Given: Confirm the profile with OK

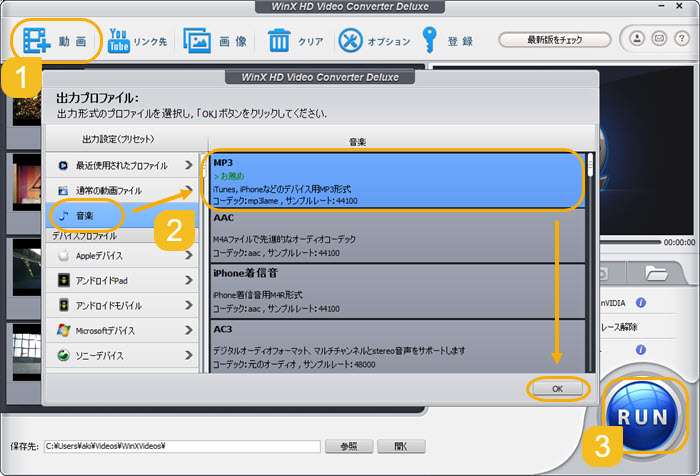Looking at the screenshot, I should click(x=557, y=389).
